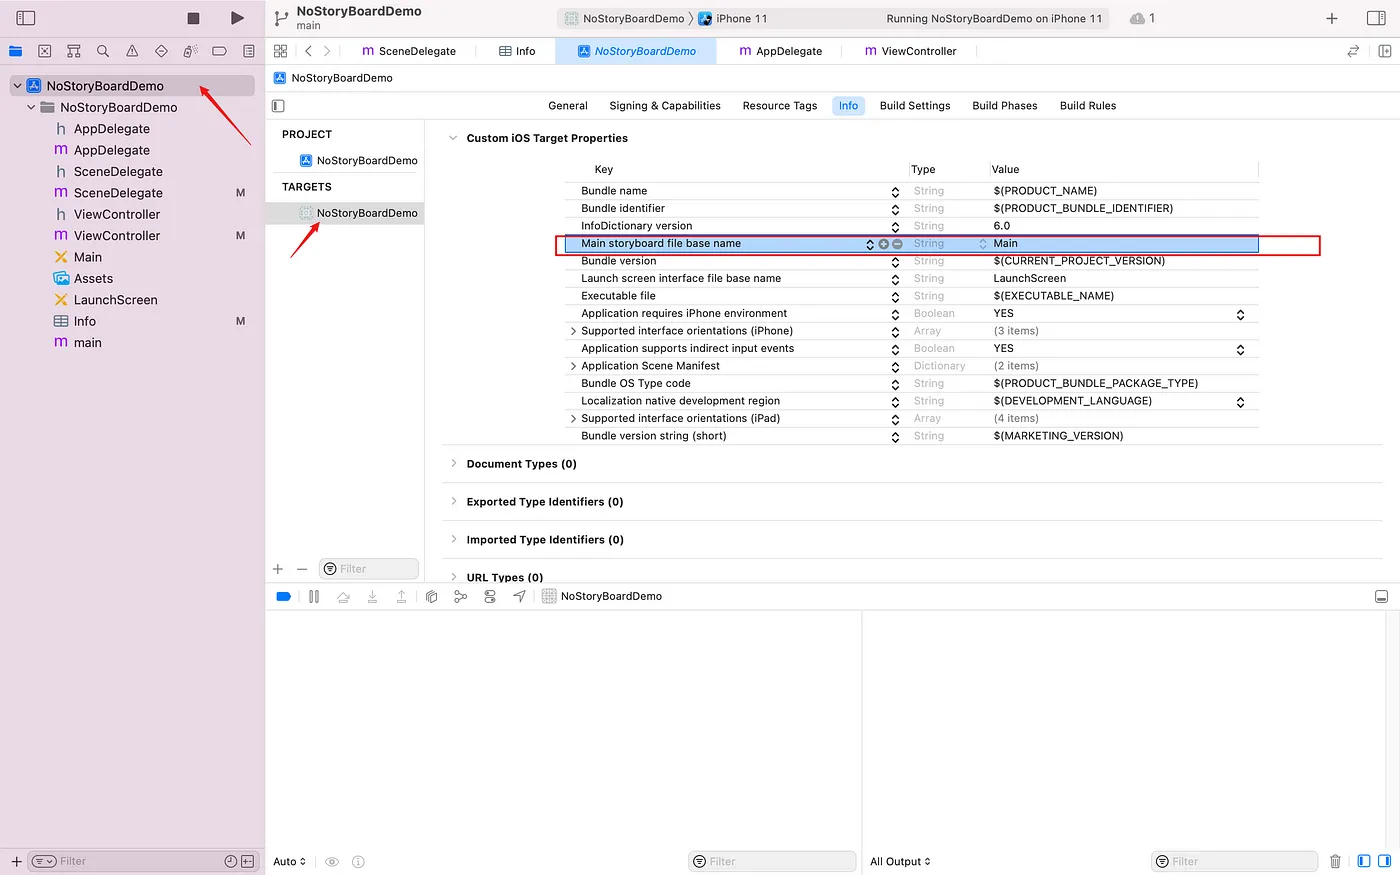Hide the debug area
Viewport: 1400px width, 875px height.
[1381, 596]
